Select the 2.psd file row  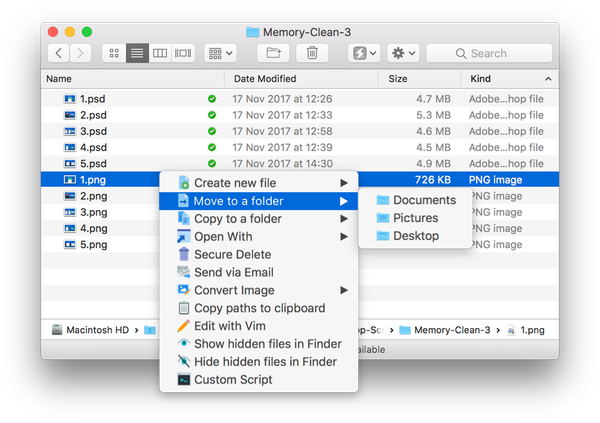coord(300,115)
